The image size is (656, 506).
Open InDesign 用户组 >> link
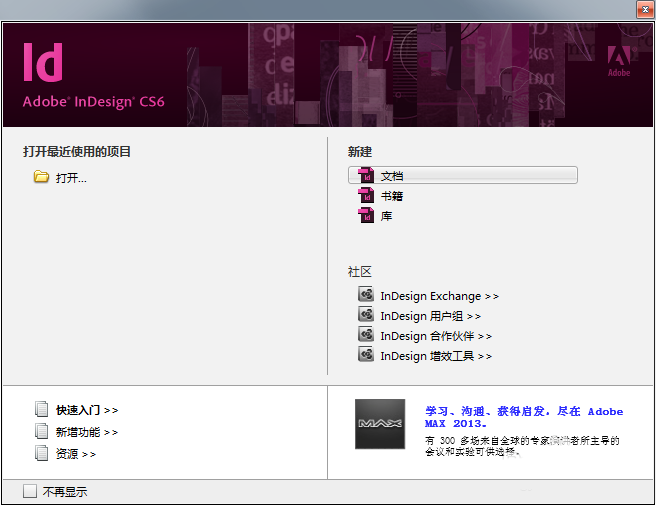pyautogui.click(x=430, y=316)
